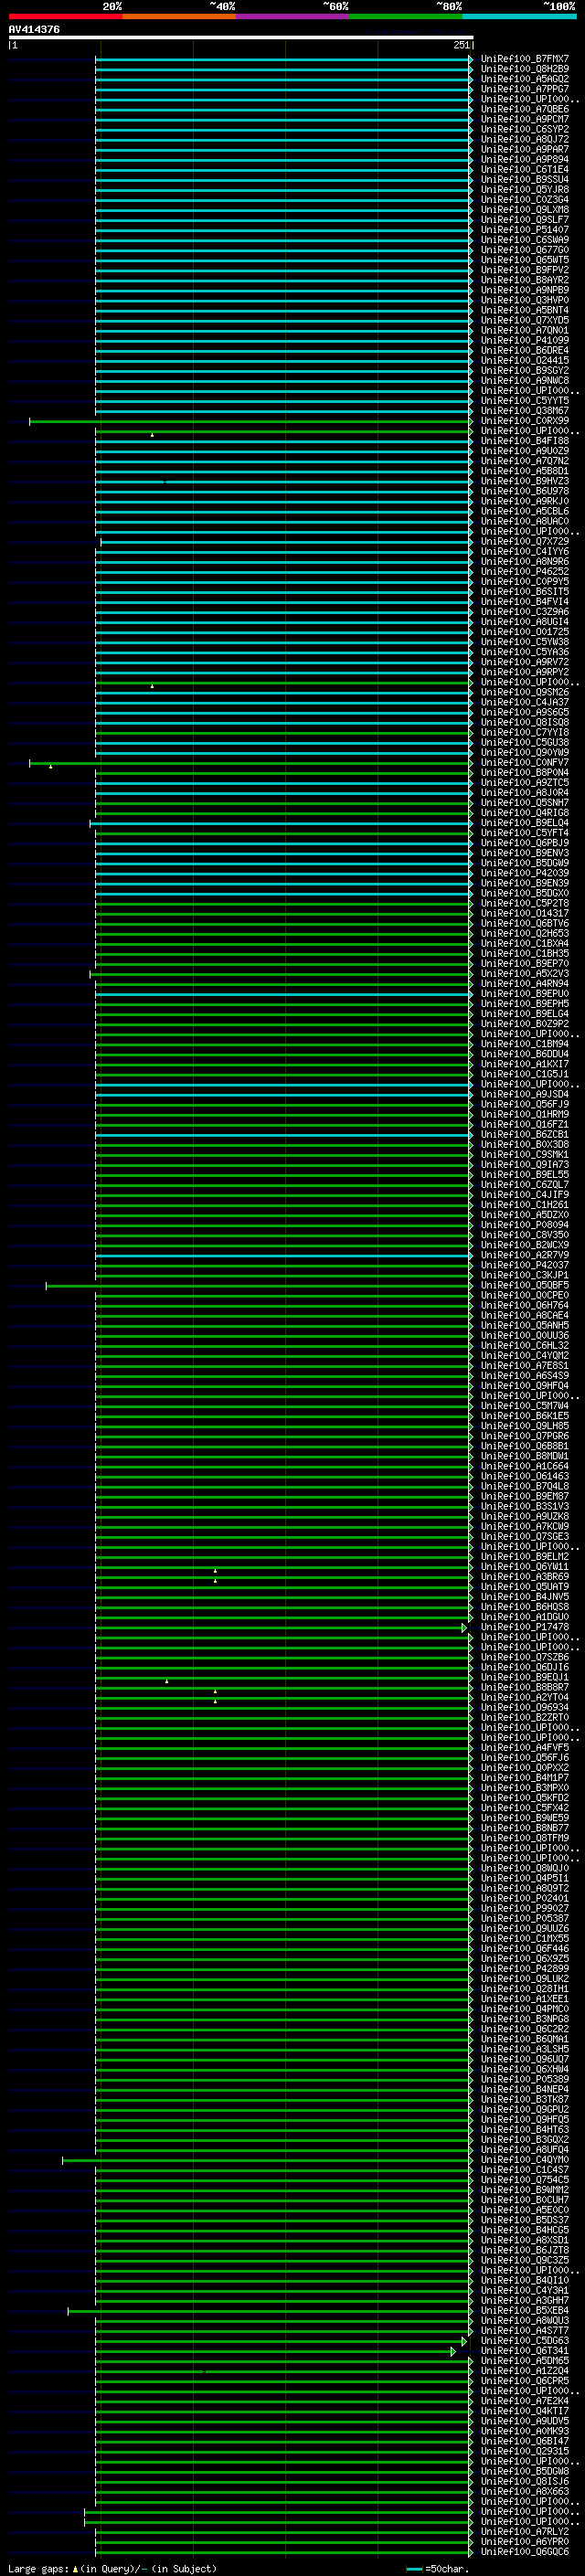Click the green ~80% identity legend segment
585x2576 pixels.
406,16
